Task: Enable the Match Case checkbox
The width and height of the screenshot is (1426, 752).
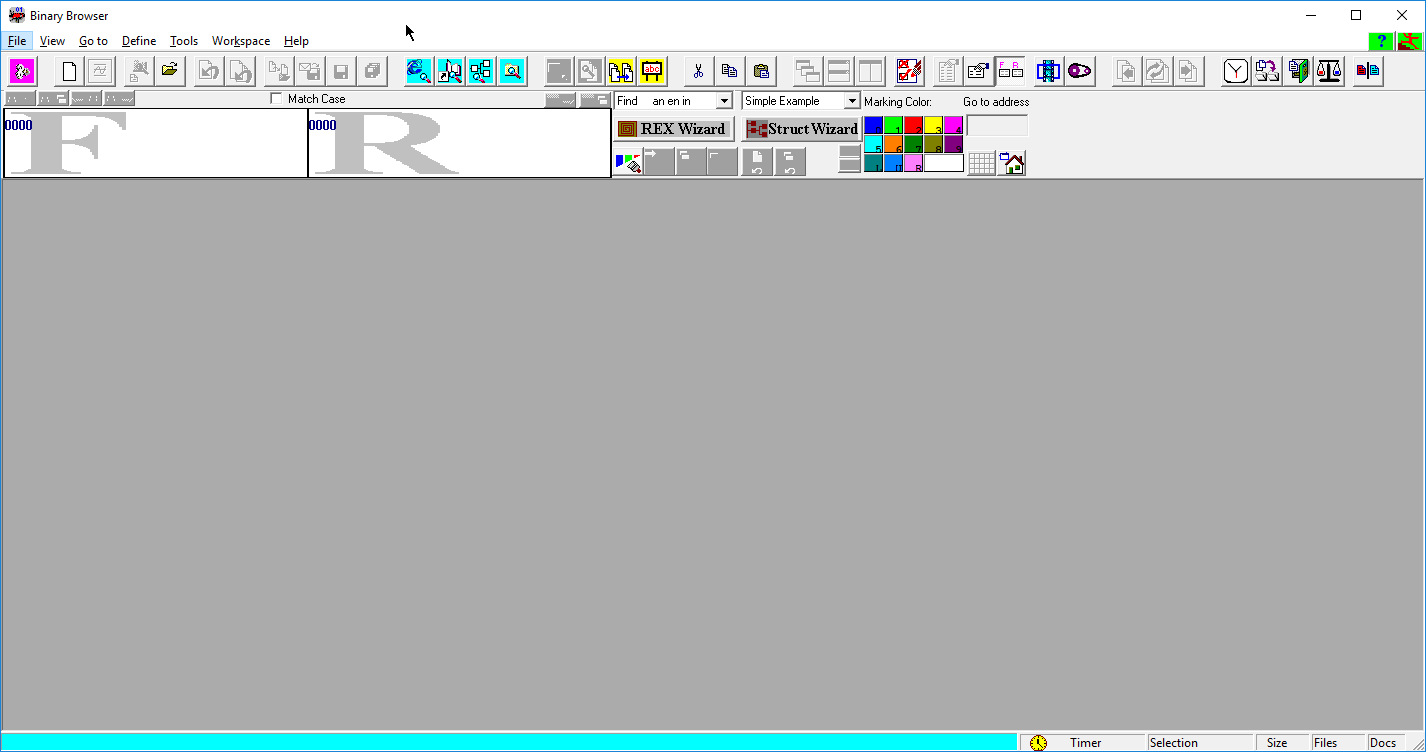Action: [277, 99]
